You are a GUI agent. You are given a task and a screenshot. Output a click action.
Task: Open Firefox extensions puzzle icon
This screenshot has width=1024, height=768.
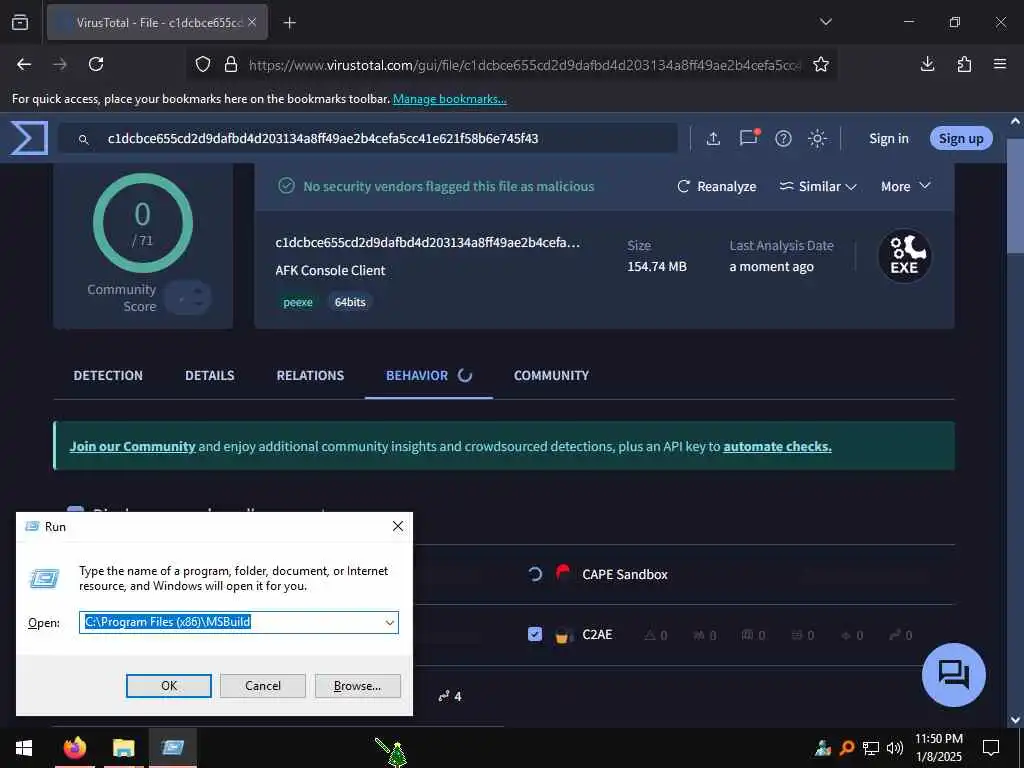pyautogui.click(x=964, y=64)
